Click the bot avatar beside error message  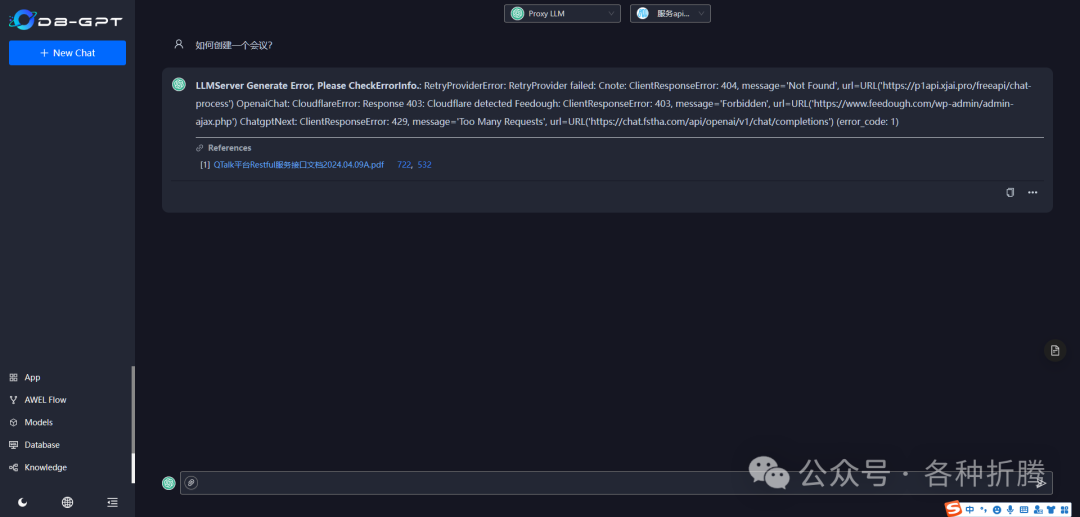pyautogui.click(x=179, y=85)
